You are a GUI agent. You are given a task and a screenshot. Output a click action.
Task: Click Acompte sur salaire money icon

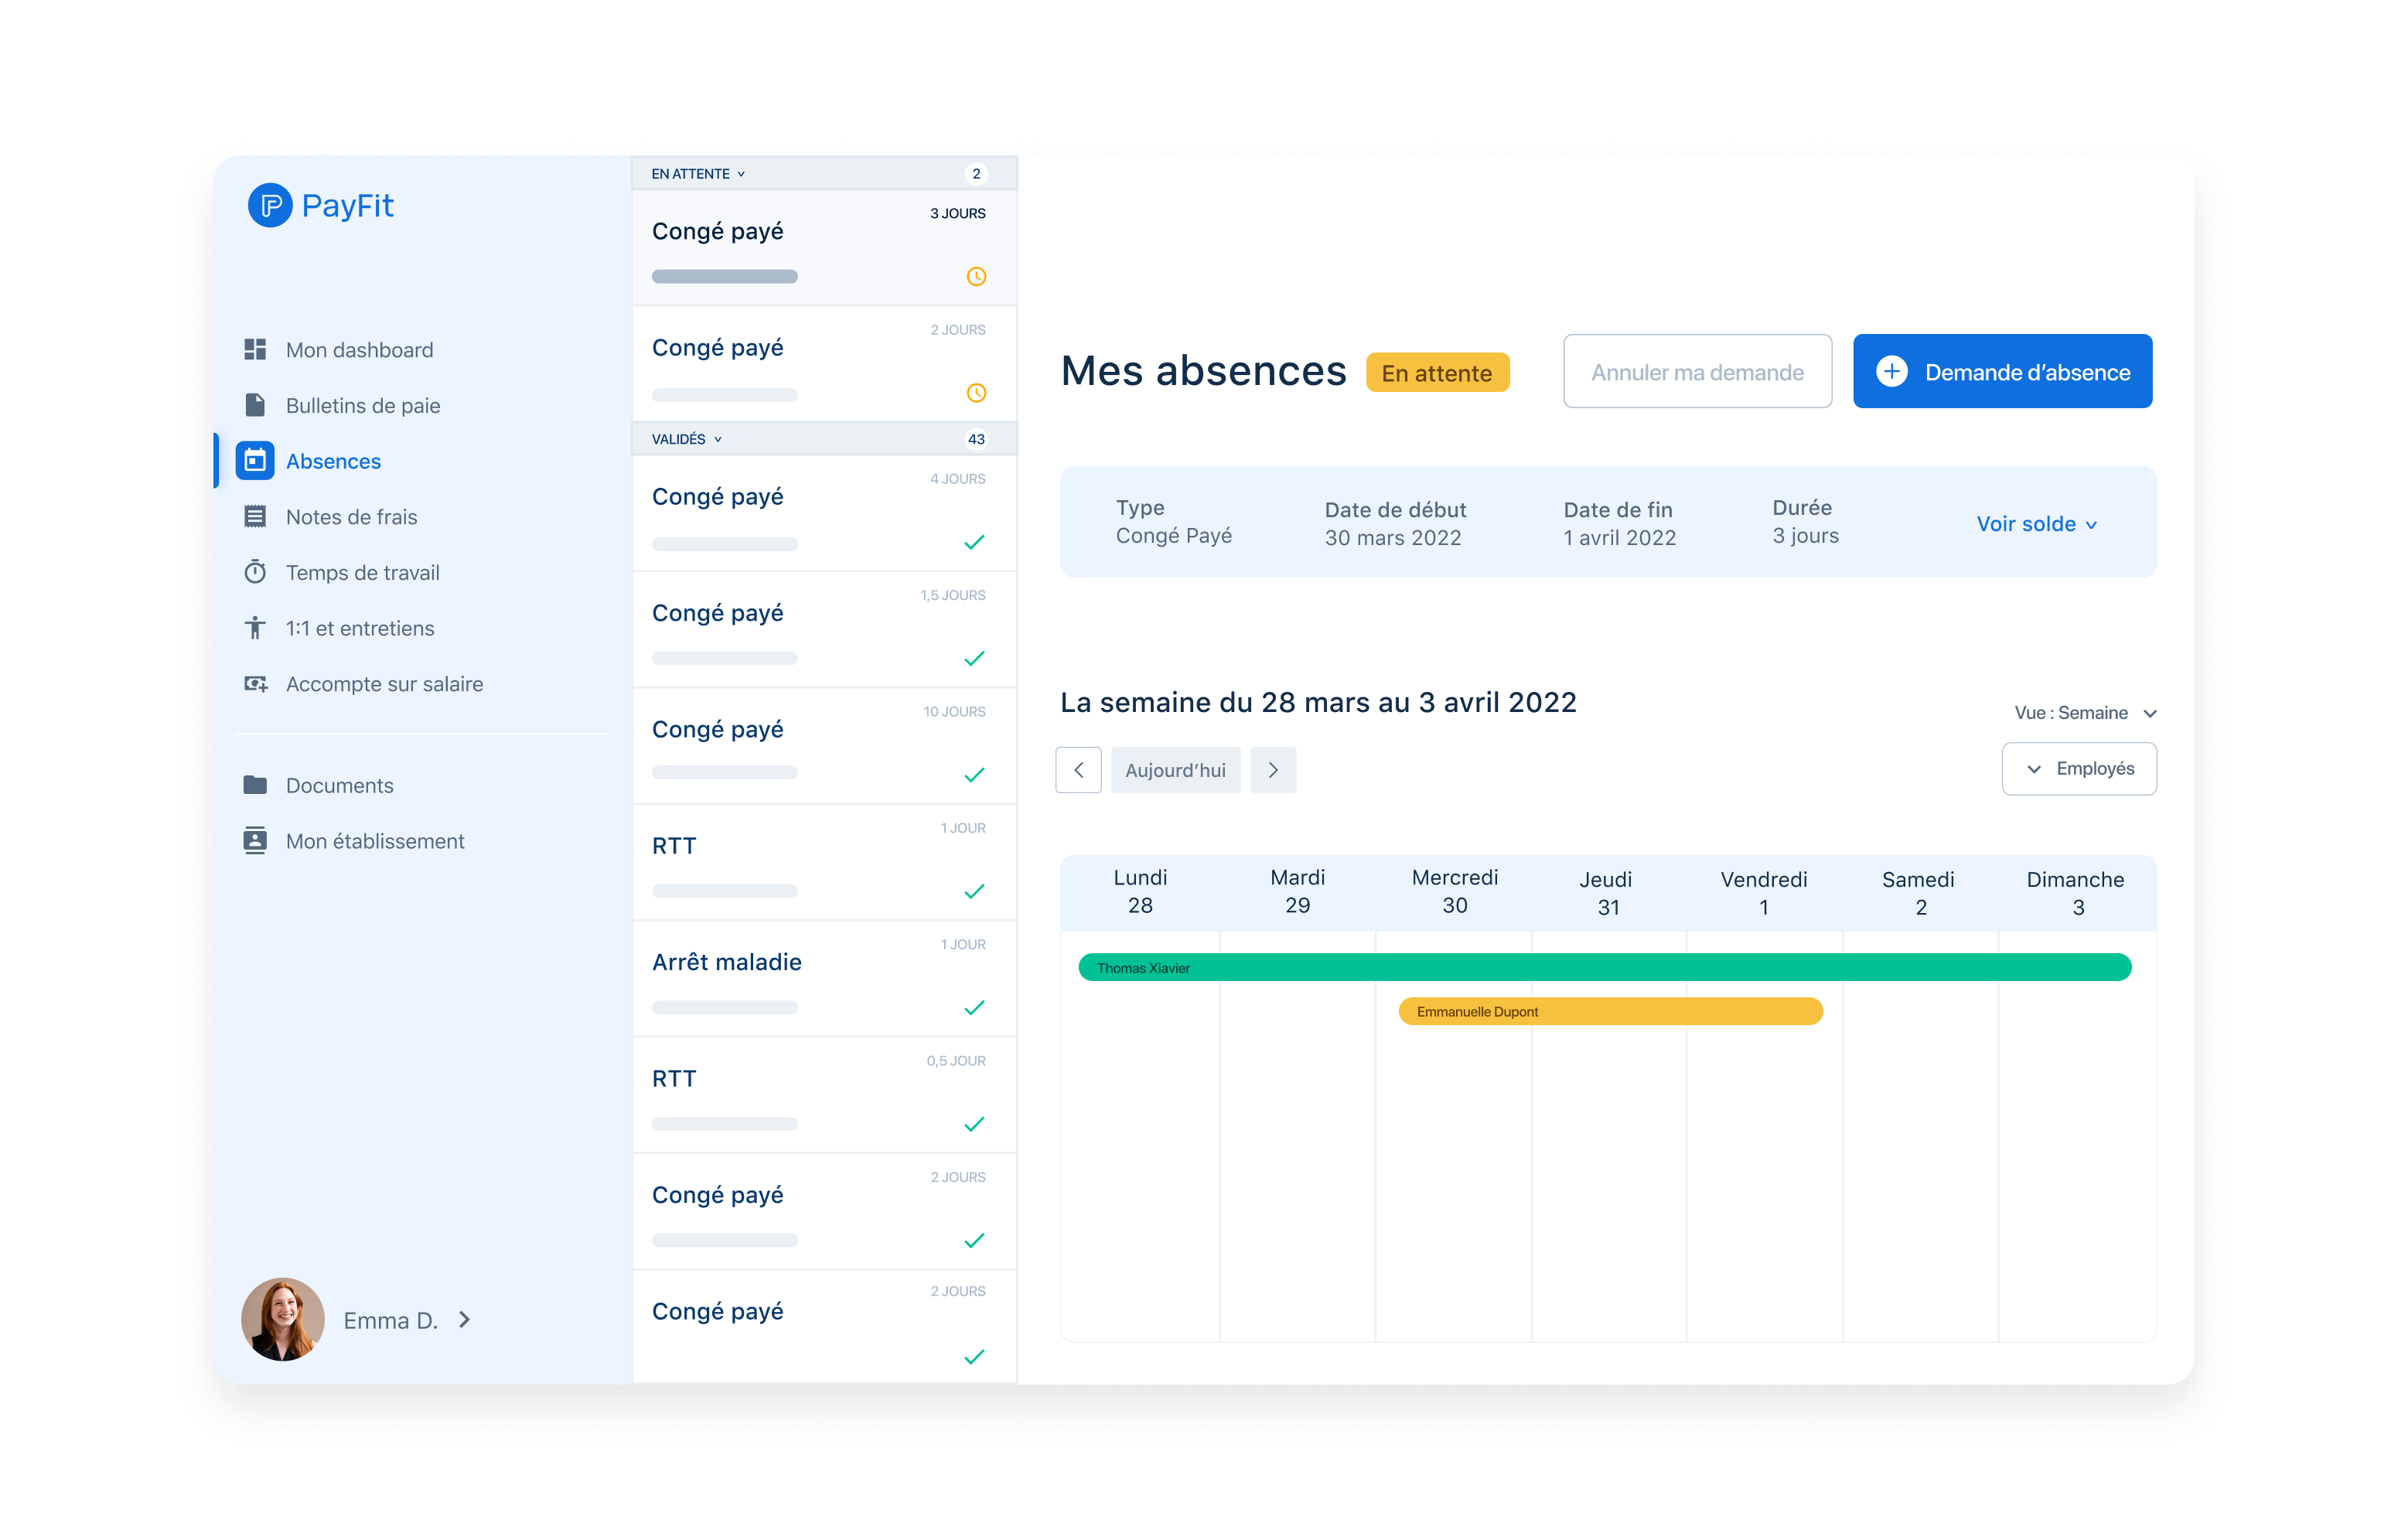255,684
